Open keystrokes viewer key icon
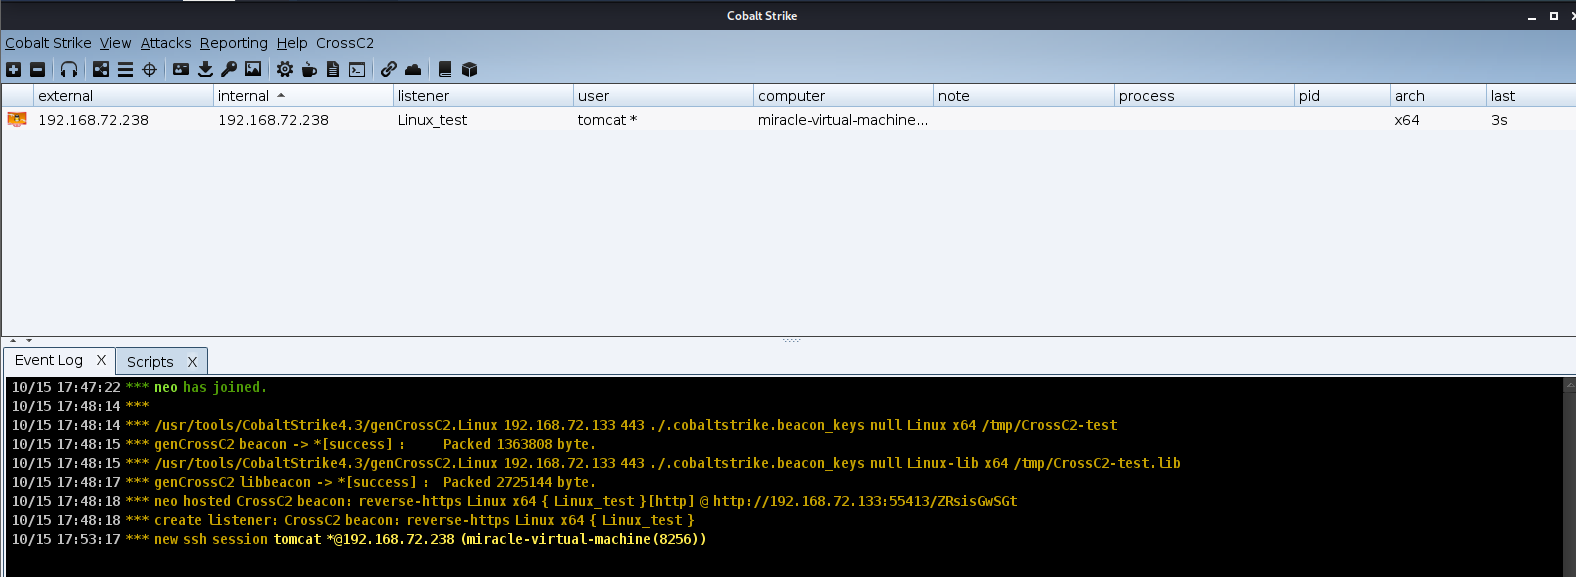 [x=229, y=69]
